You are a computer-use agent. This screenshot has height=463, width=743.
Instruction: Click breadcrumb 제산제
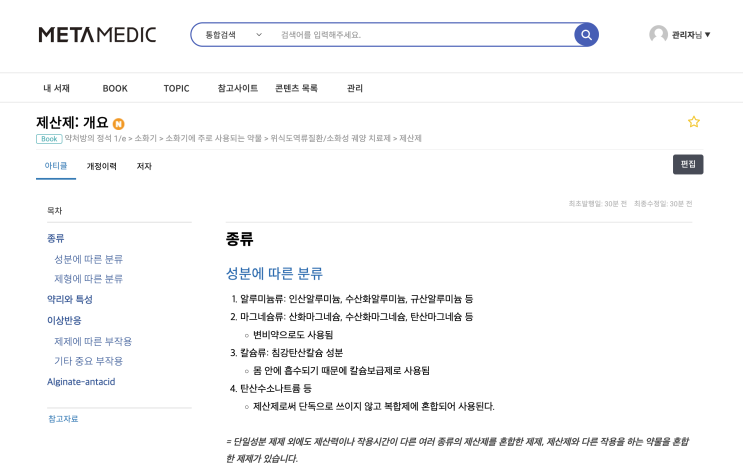tap(410, 138)
